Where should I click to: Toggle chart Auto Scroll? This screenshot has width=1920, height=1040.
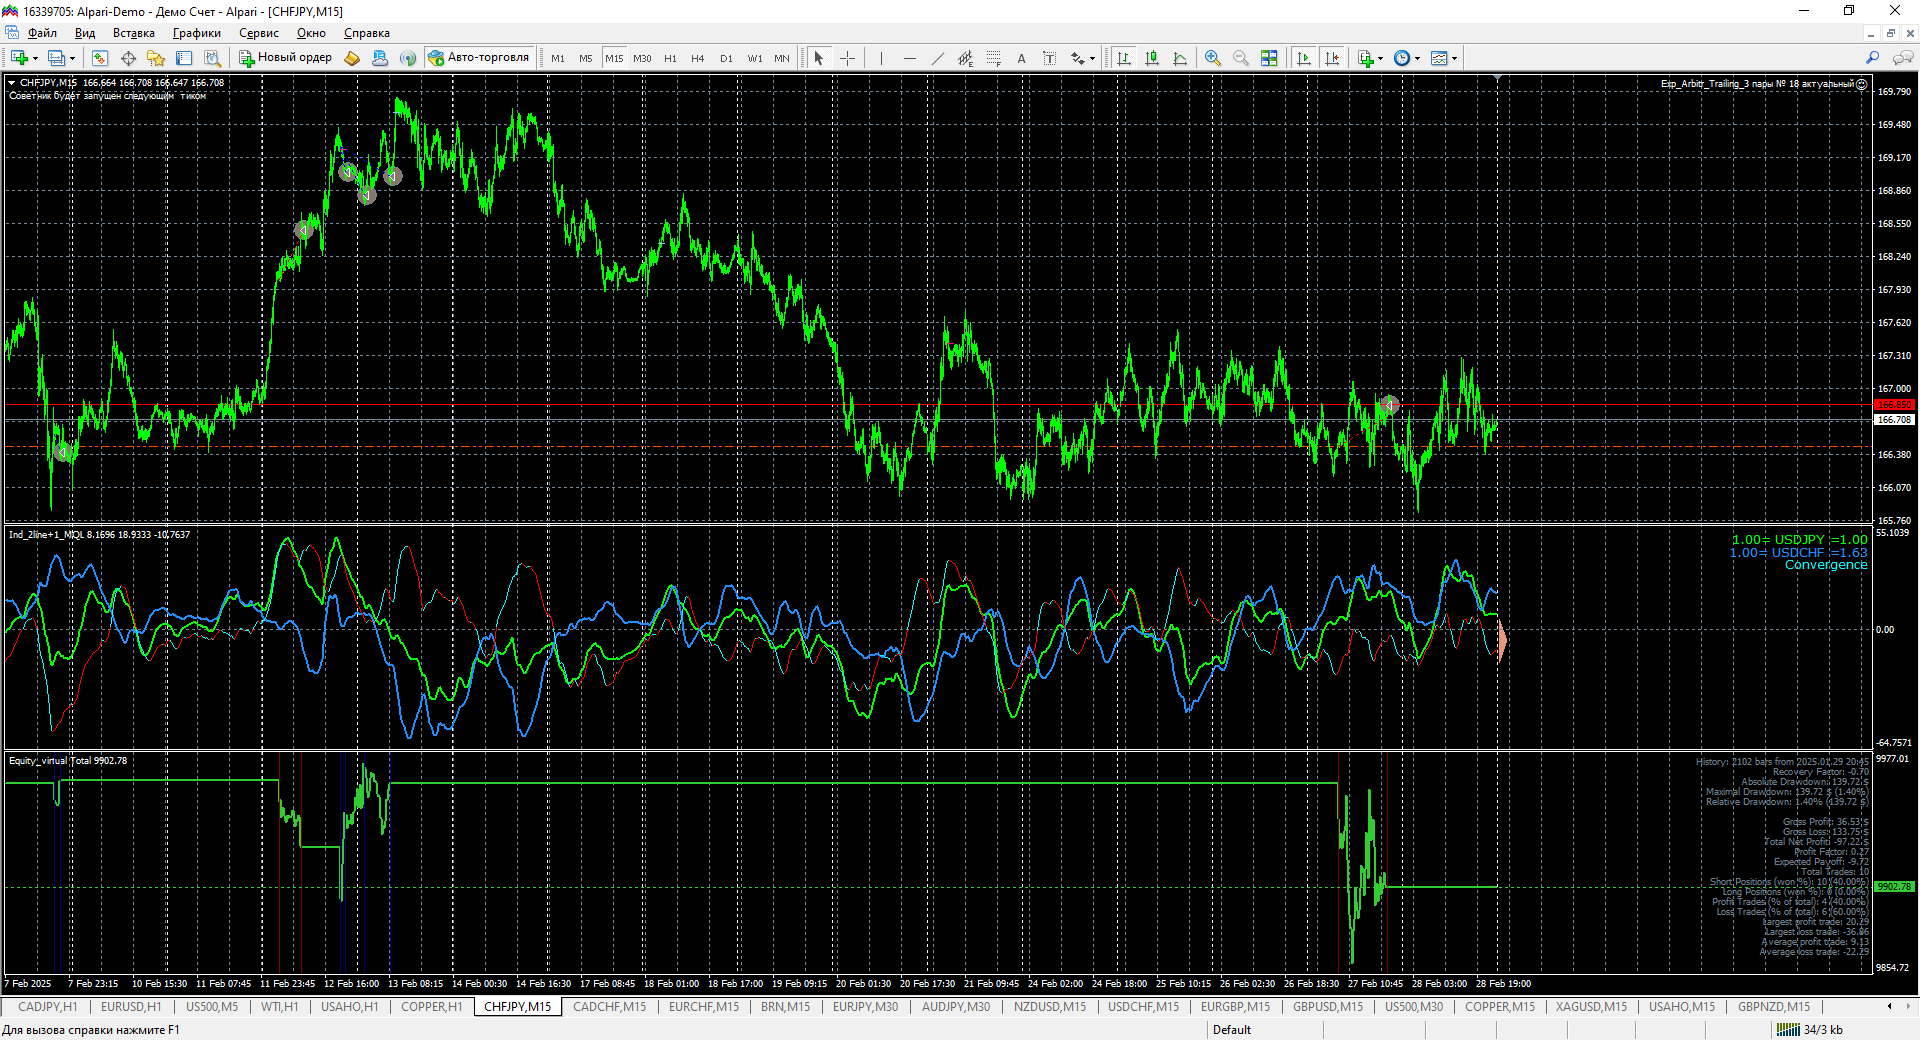coord(1304,58)
